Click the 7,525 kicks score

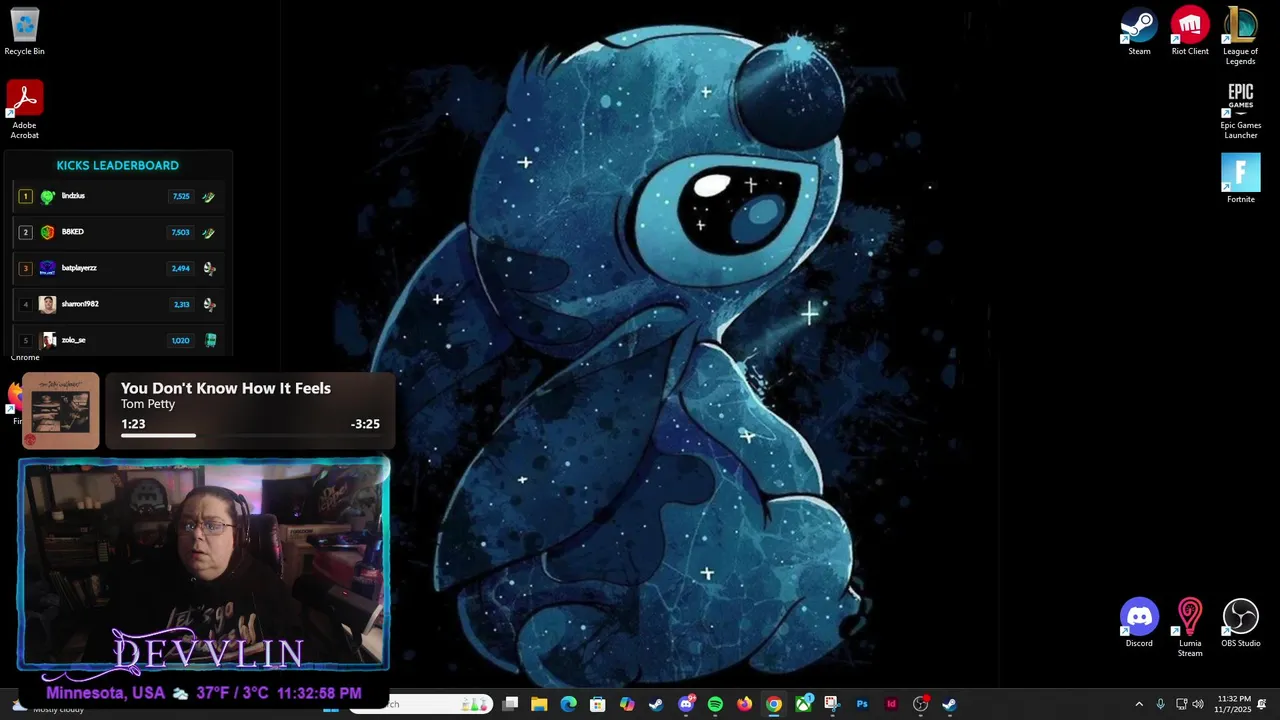181,197
